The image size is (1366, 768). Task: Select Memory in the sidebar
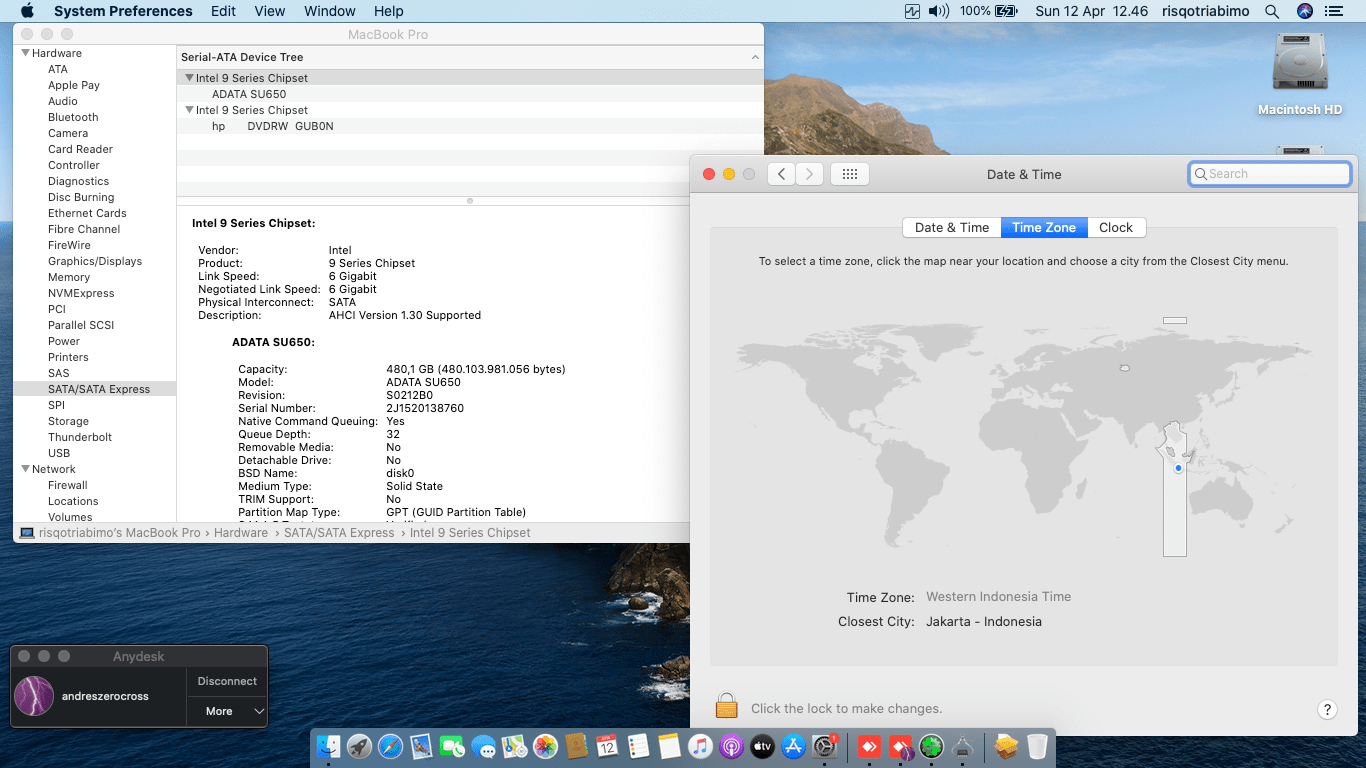[69, 277]
